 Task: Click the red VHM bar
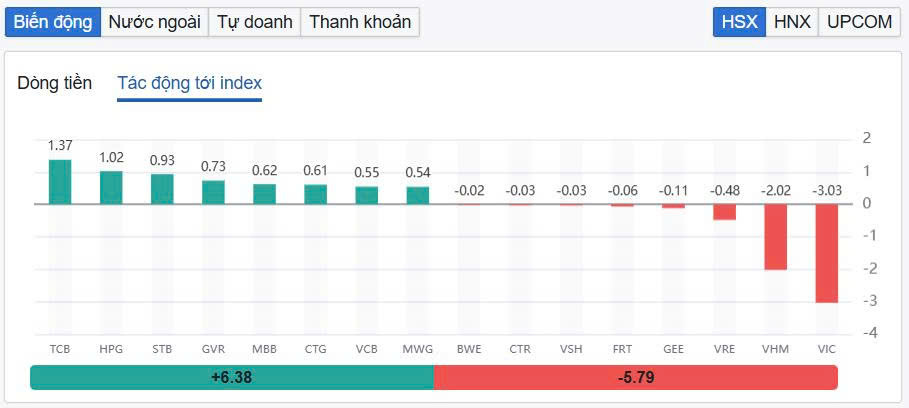776,236
